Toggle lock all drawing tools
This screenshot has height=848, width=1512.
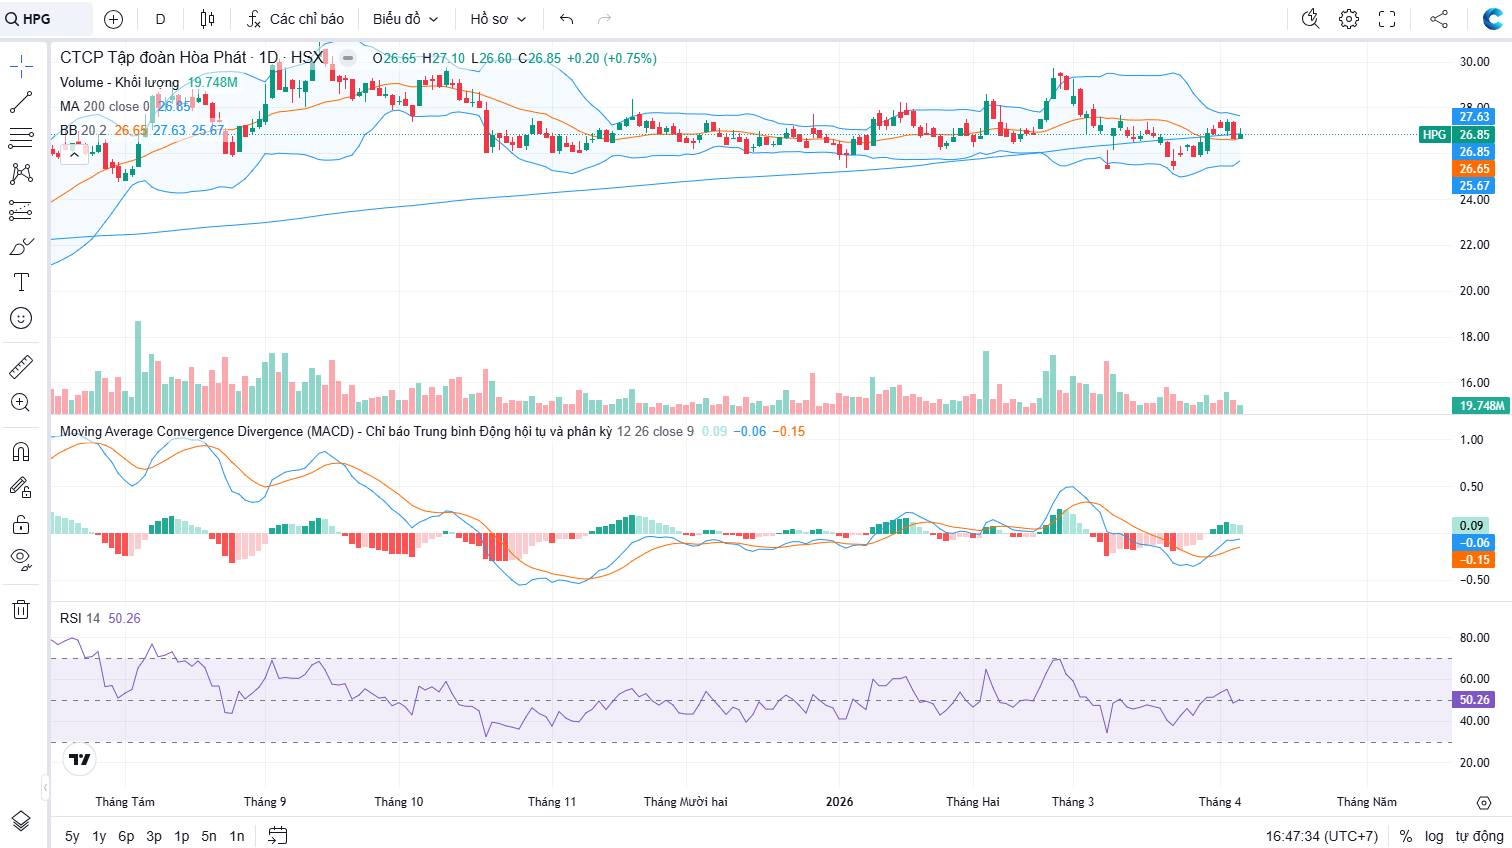pyautogui.click(x=21, y=524)
